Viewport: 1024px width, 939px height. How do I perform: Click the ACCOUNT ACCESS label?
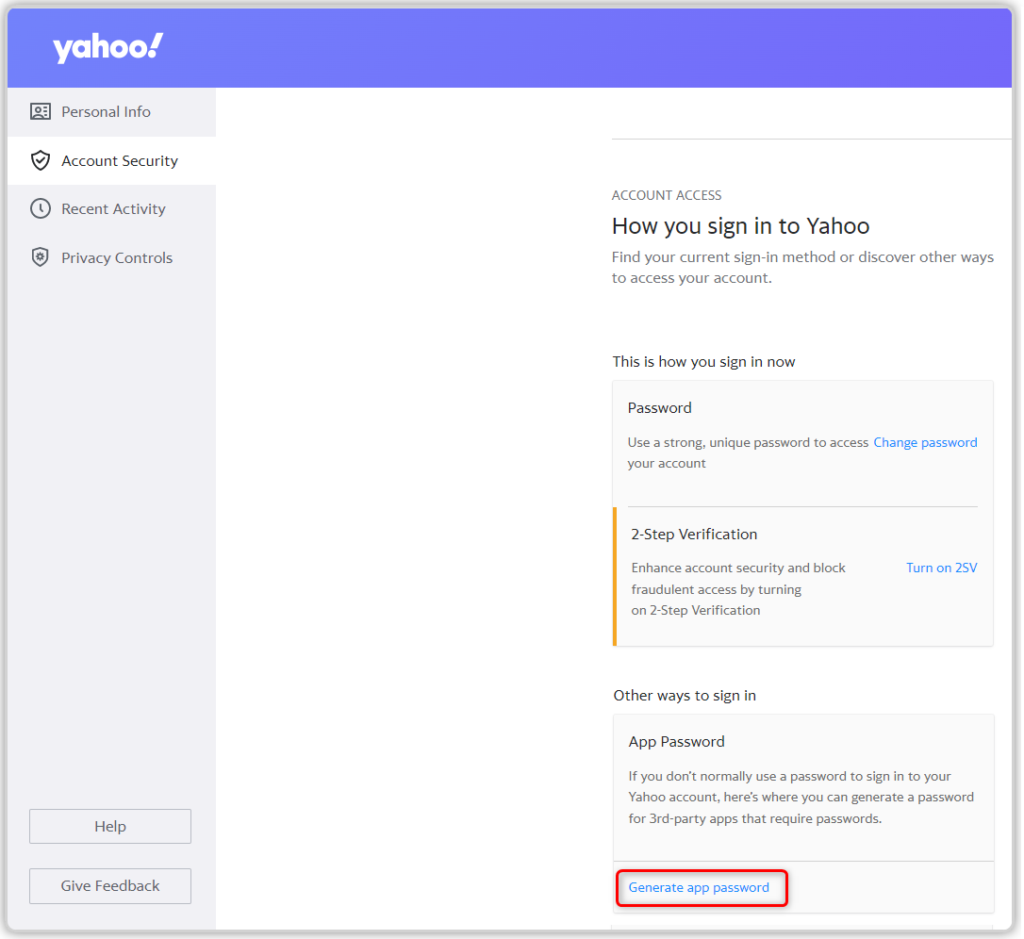666,195
